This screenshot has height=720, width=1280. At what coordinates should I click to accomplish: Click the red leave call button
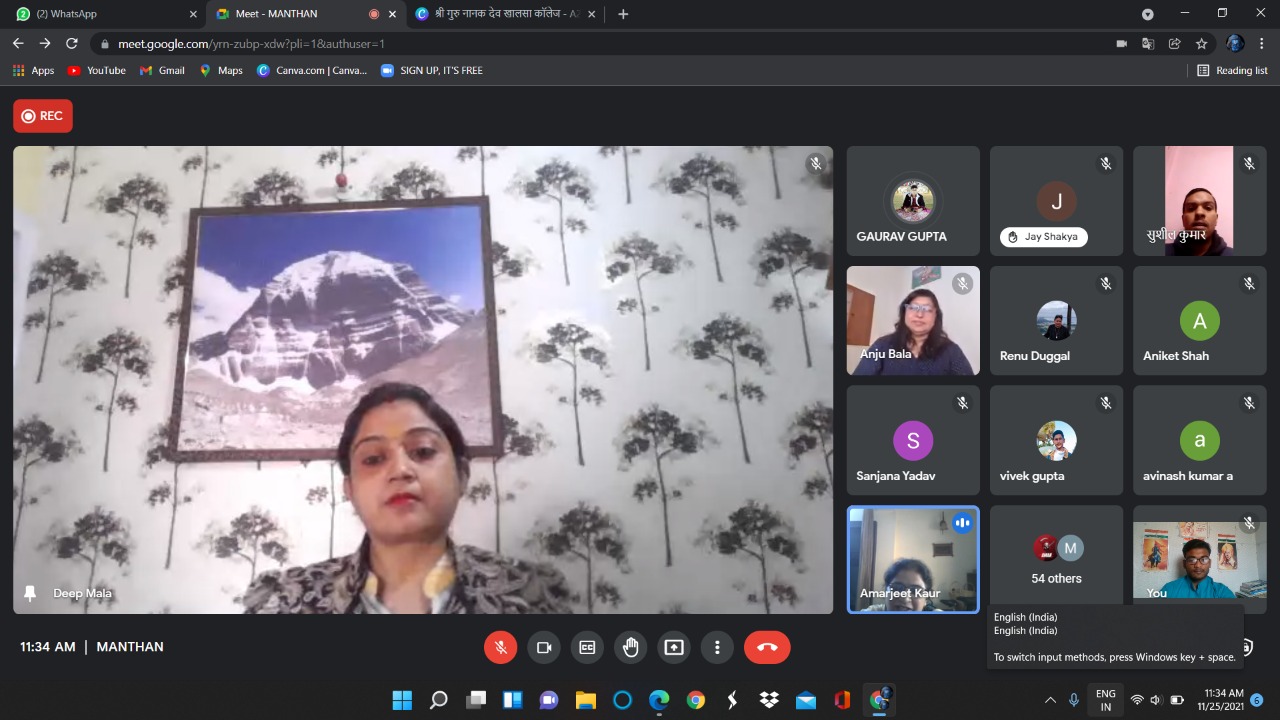point(767,647)
